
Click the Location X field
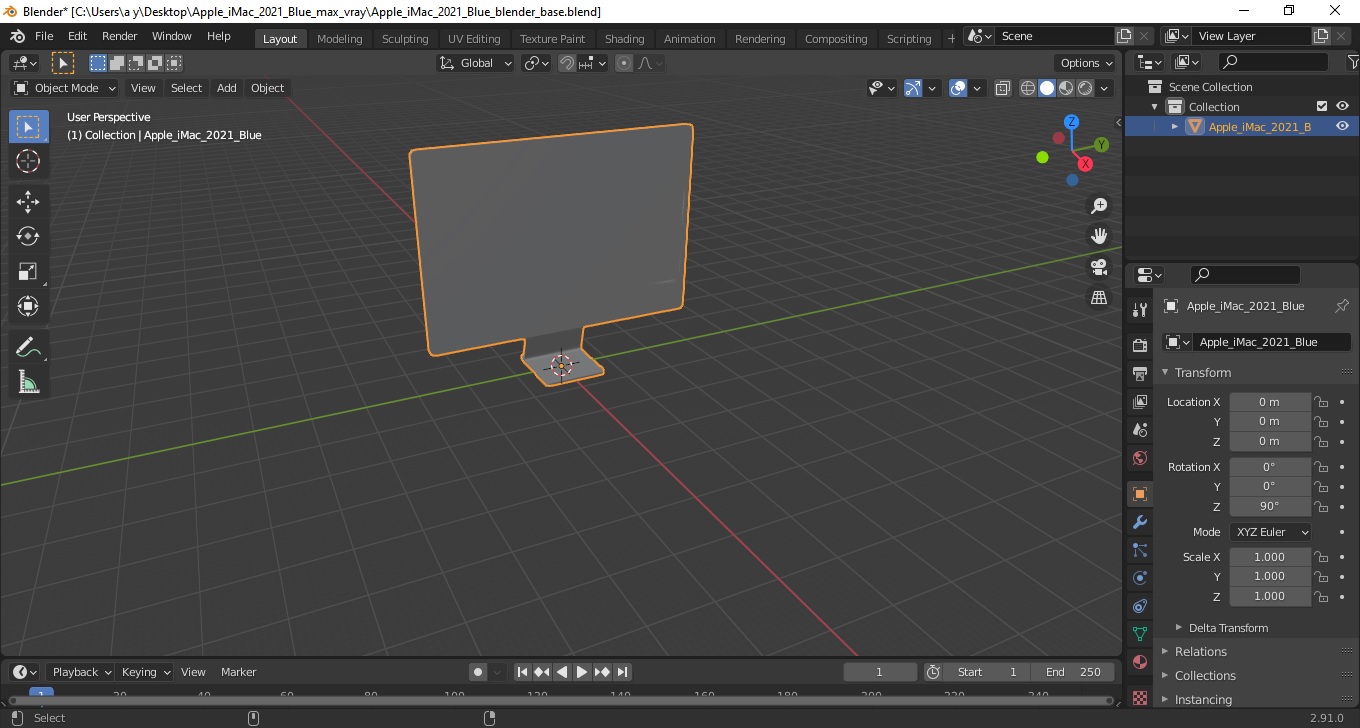coord(1269,402)
